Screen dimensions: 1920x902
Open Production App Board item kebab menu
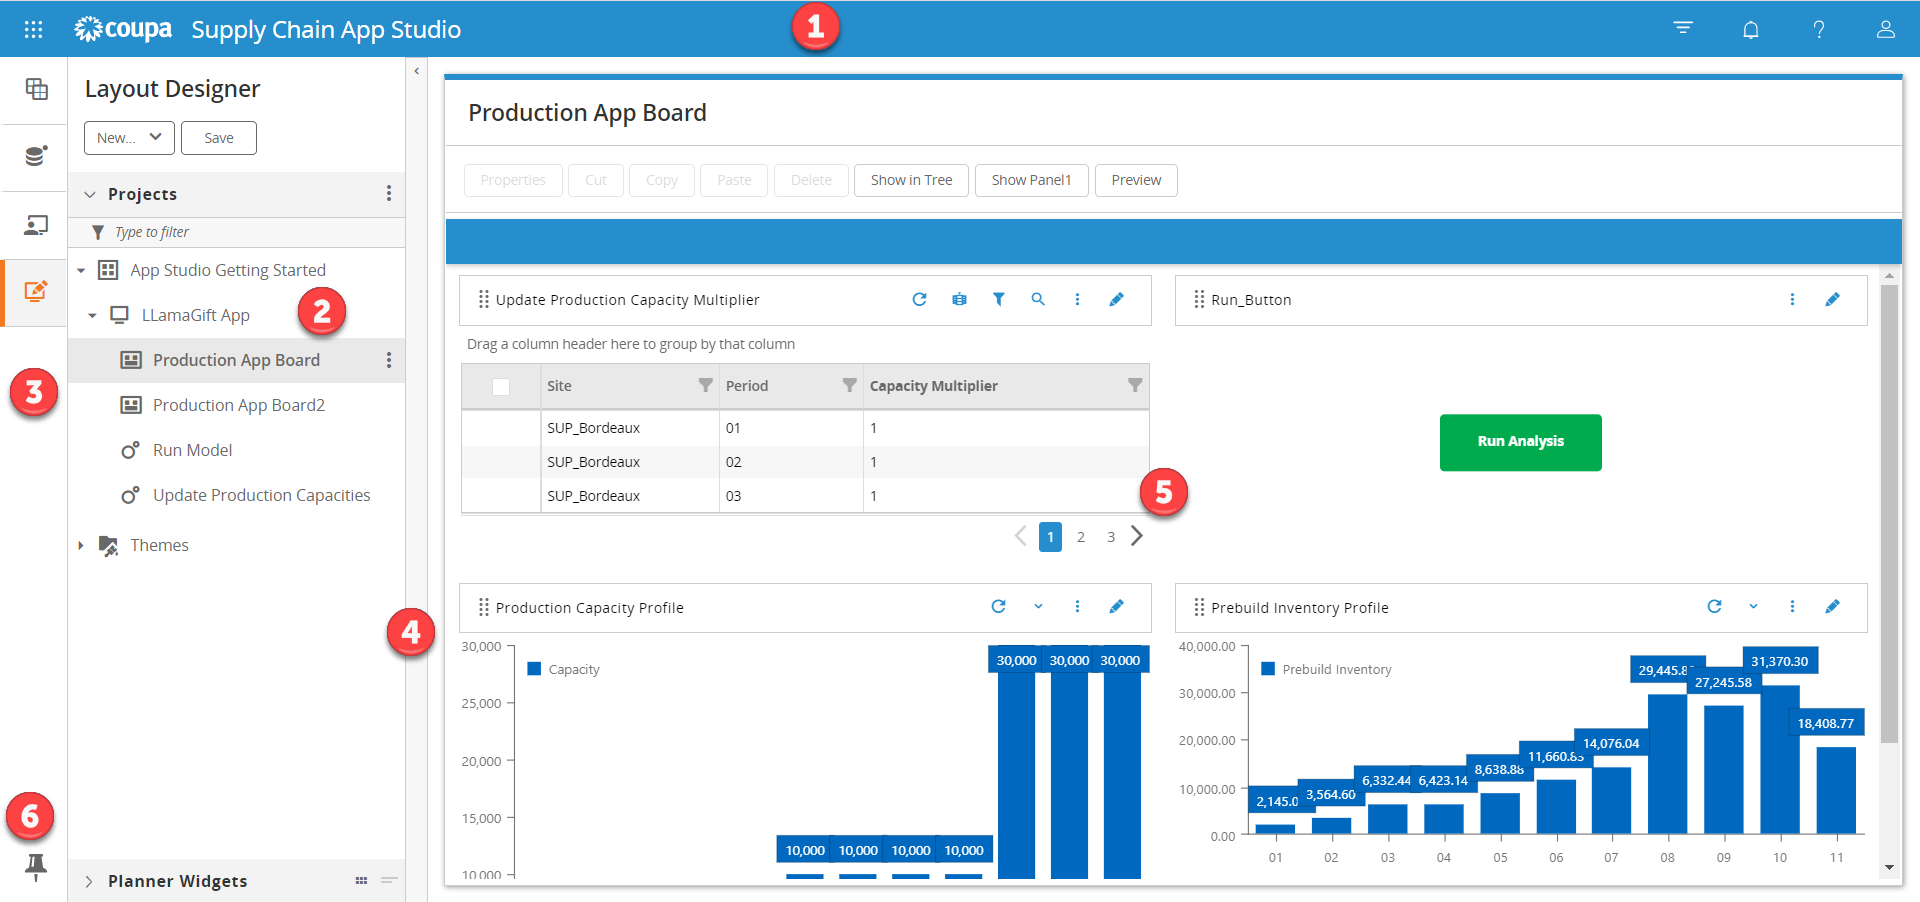[x=389, y=360]
